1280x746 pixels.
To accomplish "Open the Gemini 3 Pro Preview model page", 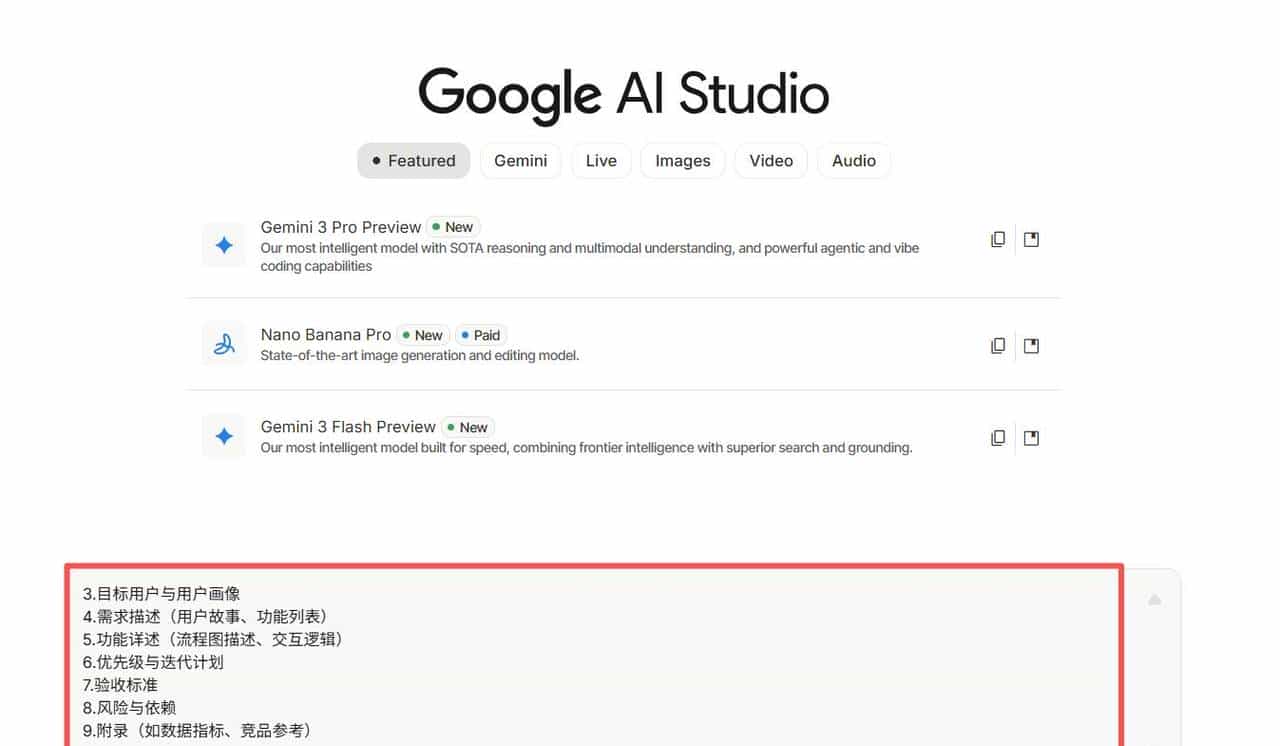I will coord(340,227).
